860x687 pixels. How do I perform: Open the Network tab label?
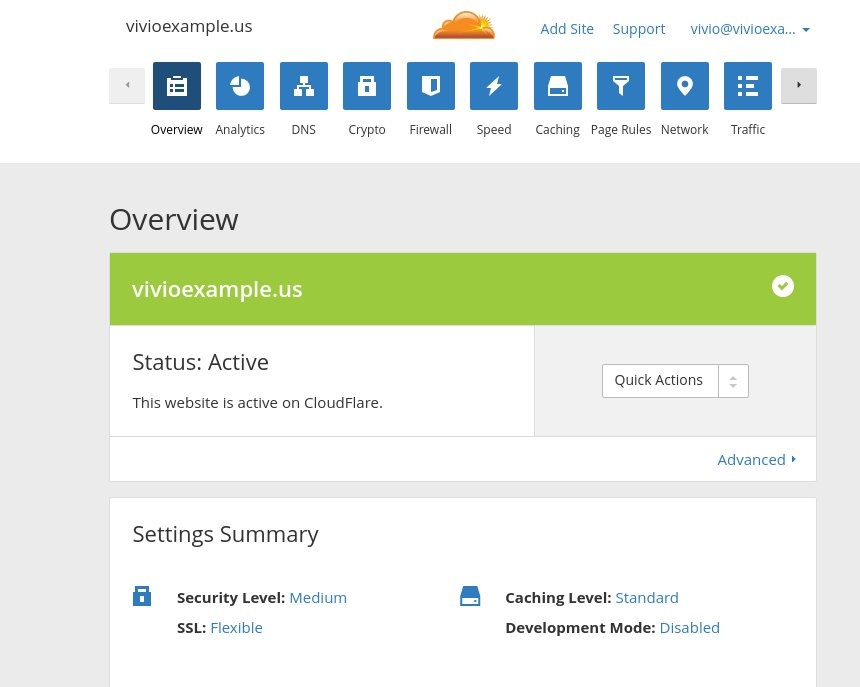(684, 129)
